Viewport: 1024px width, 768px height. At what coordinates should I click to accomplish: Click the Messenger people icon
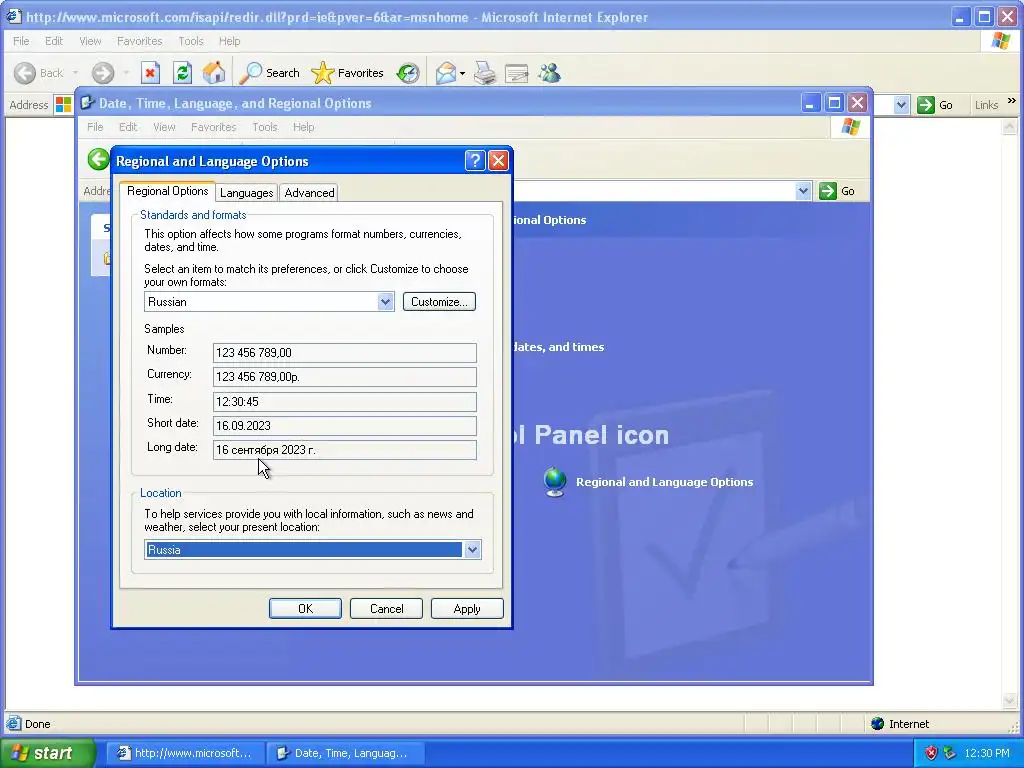[549, 72]
